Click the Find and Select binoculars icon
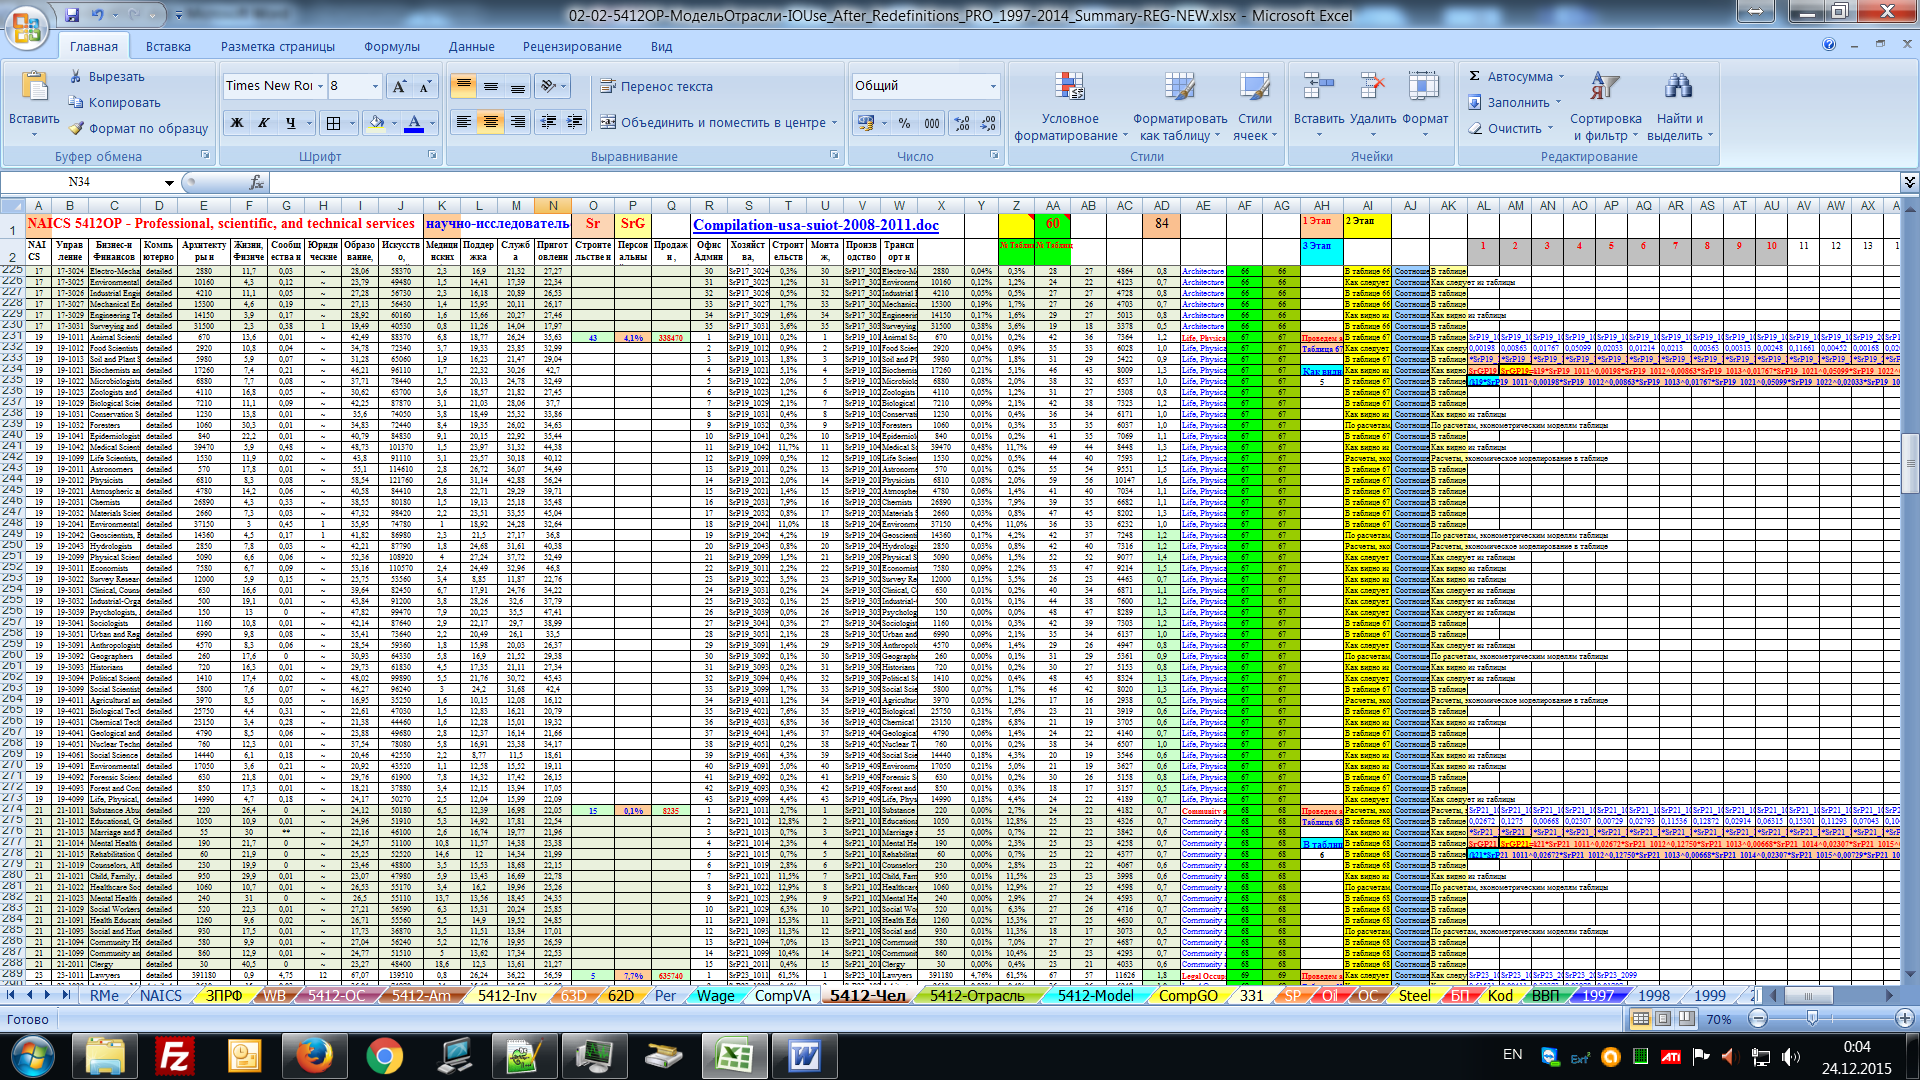 click(1678, 88)
